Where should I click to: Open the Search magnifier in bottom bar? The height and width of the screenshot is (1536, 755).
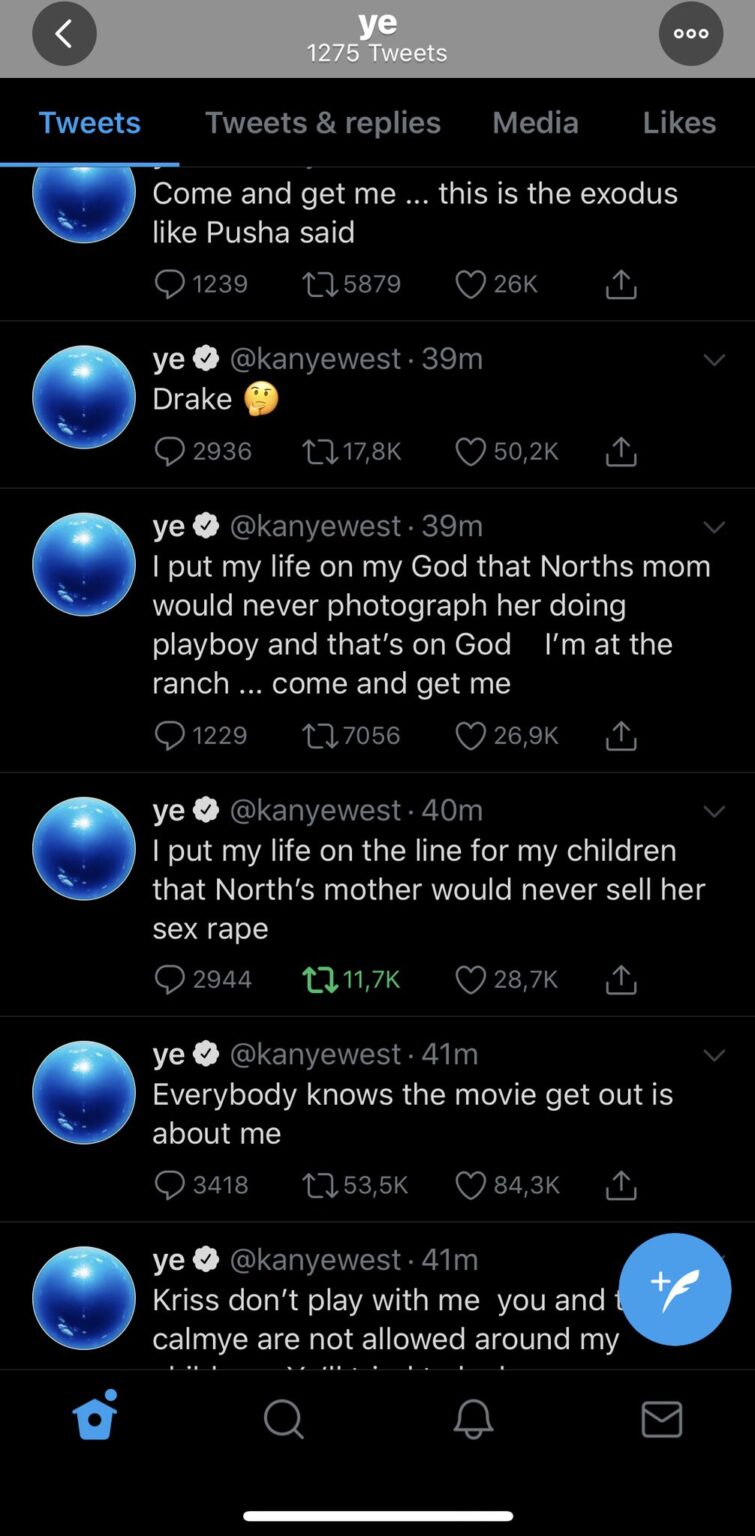[x=283, y=1418]
